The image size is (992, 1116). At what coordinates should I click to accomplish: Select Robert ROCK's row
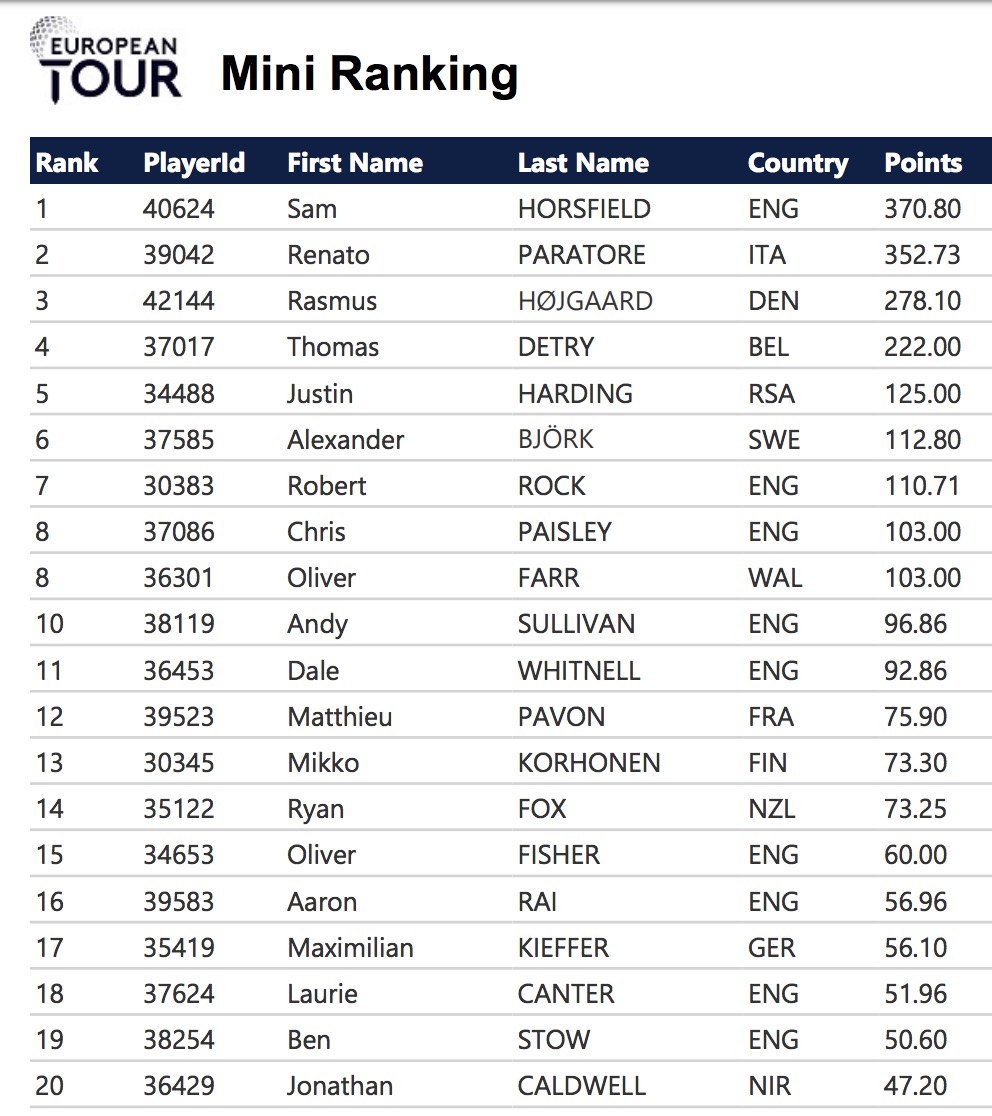(511, 485)
